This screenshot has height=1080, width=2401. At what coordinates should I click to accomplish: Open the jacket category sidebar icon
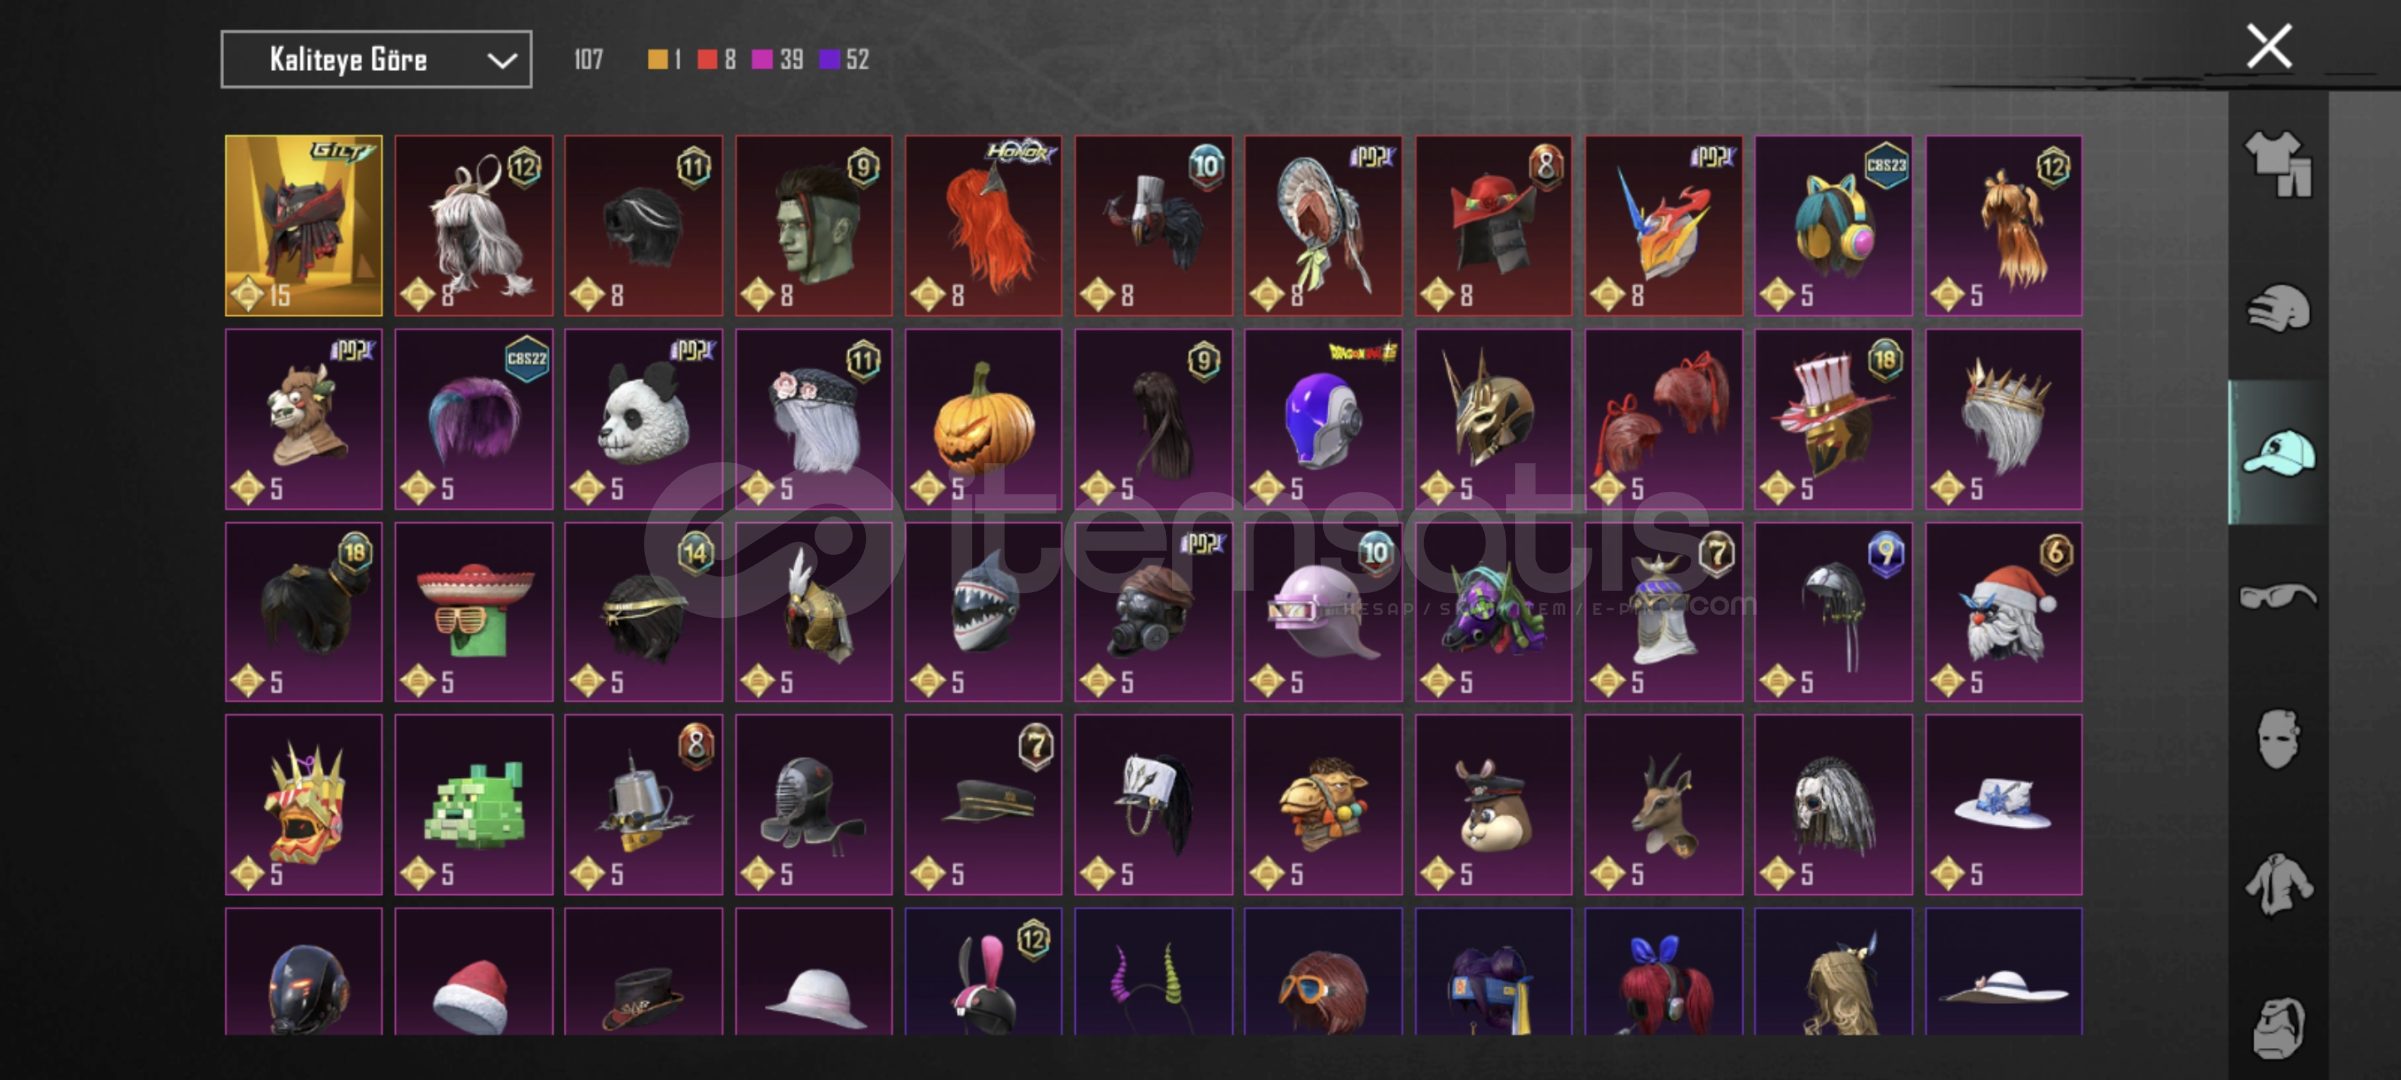pyautogui.click(x=2278, y=884)
